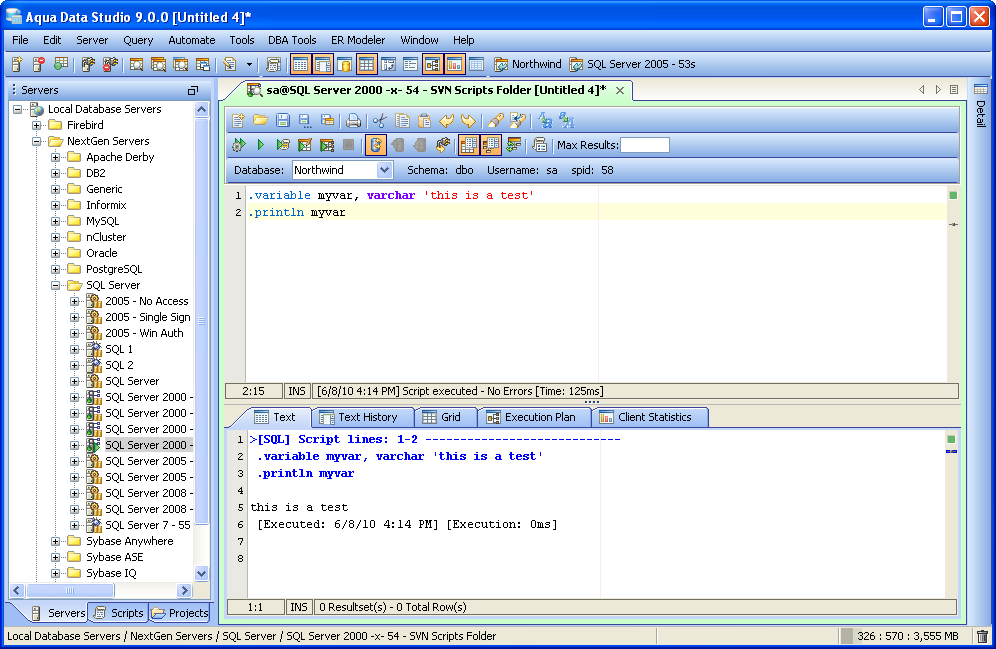Screen dimensions: 996x649
Task: Collapse the SQL Server folder node
Action: click(57, 285)
